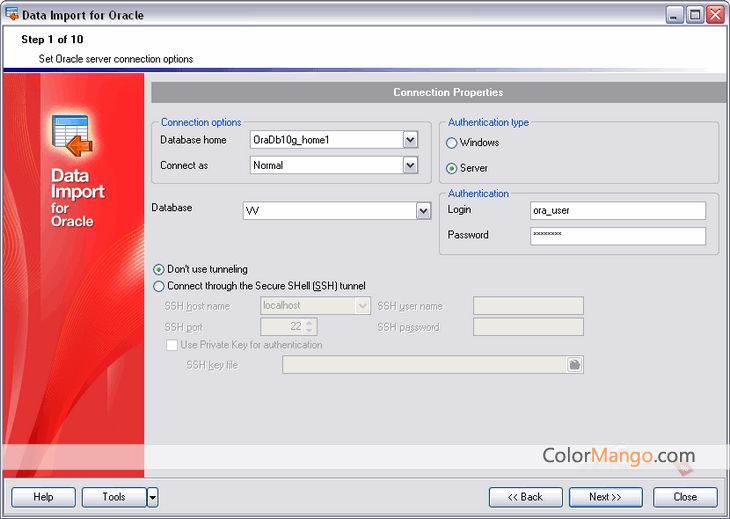Click the Help button

coord(43,497)
